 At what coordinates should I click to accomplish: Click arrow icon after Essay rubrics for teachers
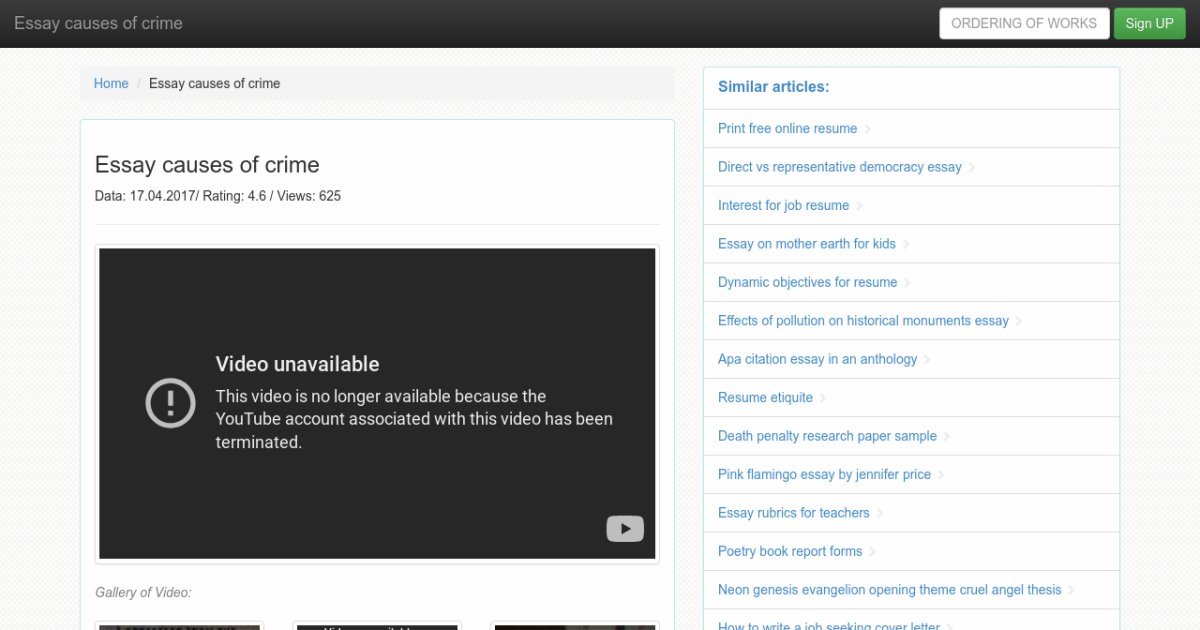[x=880, y=513]
